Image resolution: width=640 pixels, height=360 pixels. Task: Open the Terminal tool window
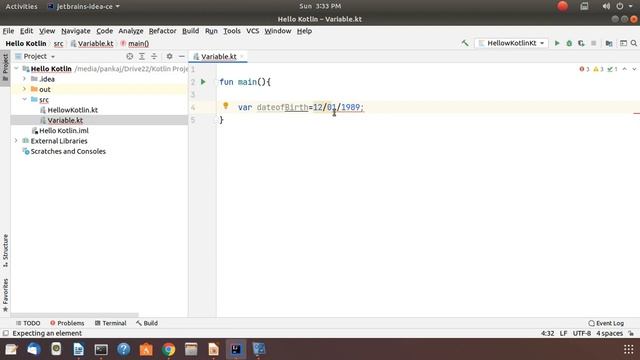click(111, 323)
